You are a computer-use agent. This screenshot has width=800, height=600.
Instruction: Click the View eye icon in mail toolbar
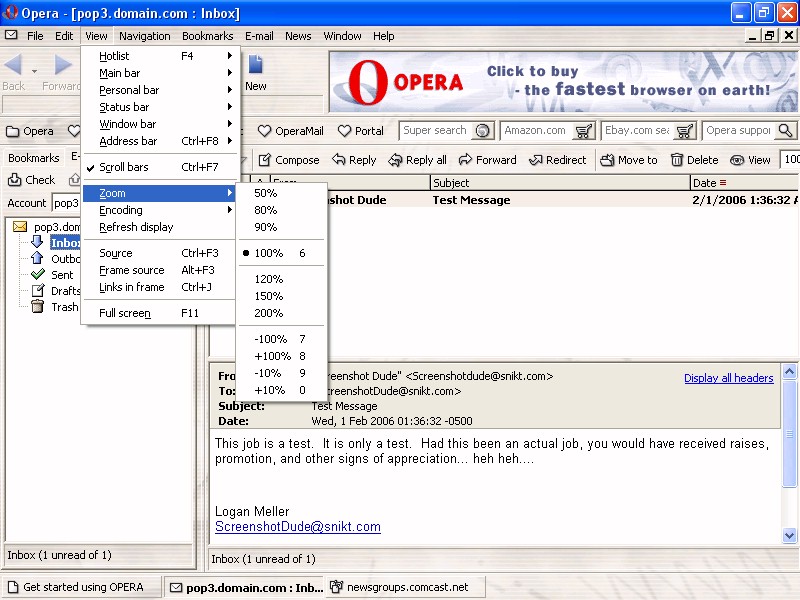click(737, 160)
